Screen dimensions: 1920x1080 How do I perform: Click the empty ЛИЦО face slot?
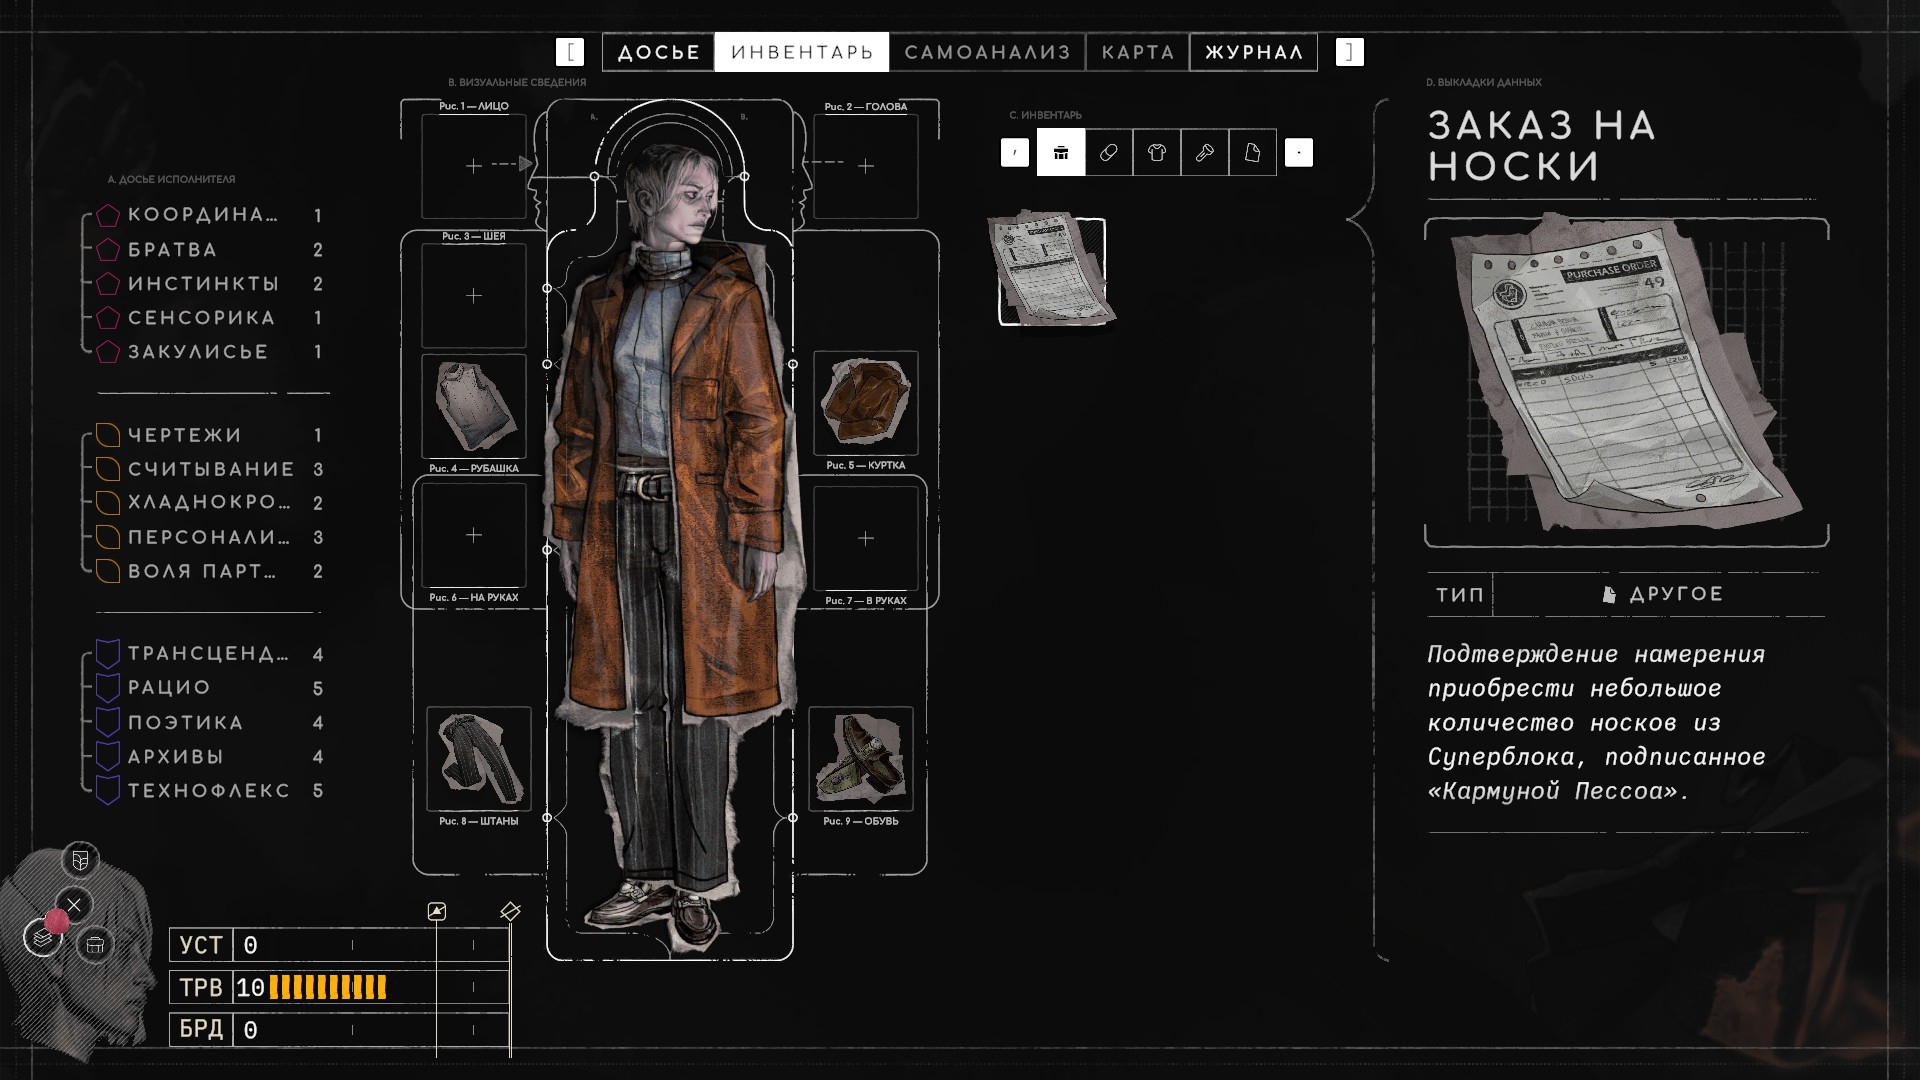[x=474, y=166]
